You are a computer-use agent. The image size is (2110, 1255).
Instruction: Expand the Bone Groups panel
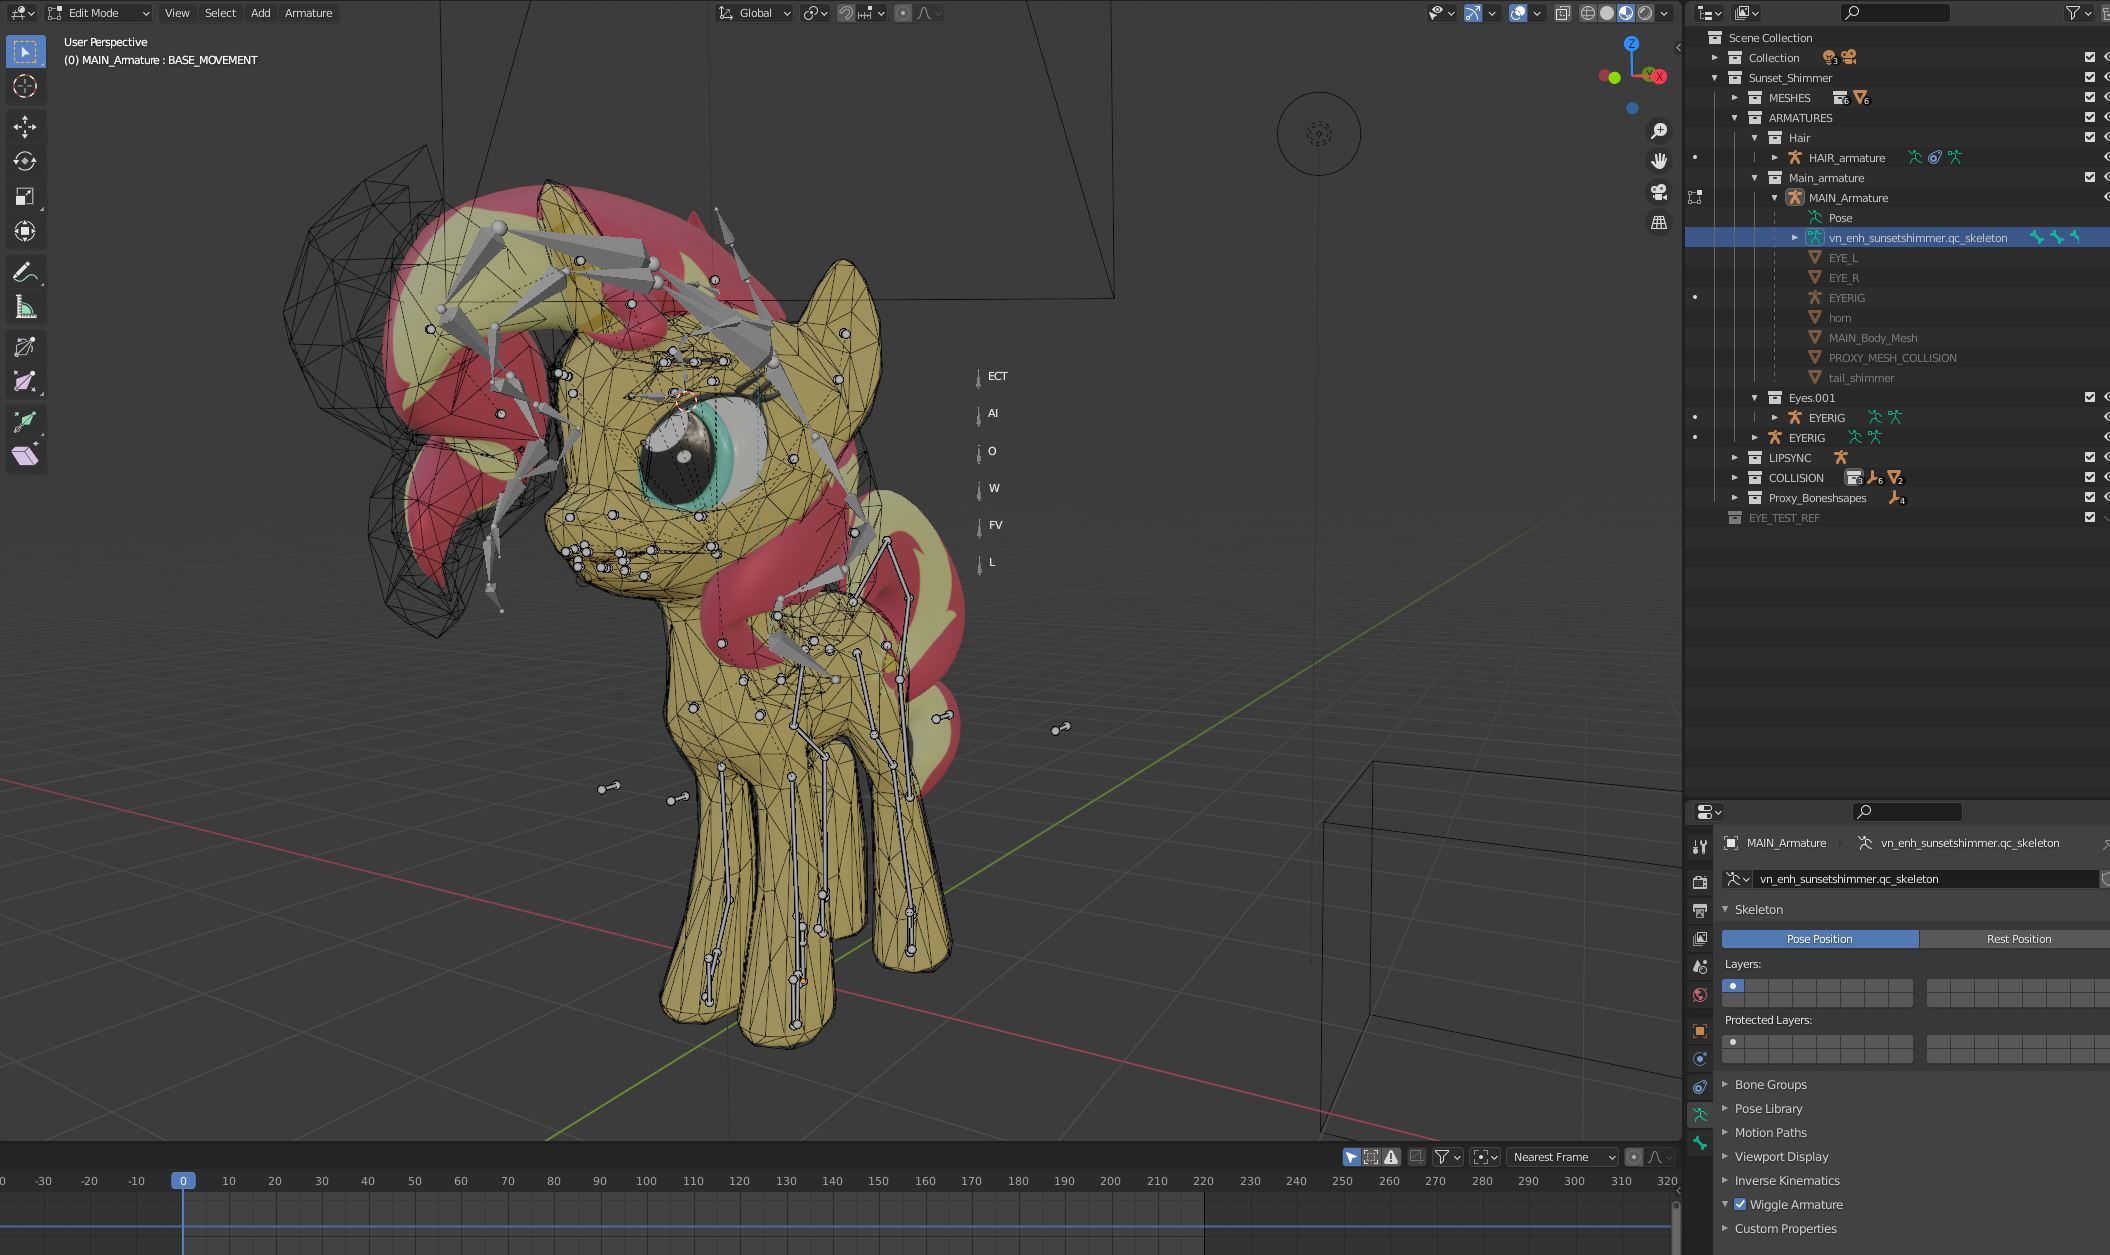(1770, 1084)
